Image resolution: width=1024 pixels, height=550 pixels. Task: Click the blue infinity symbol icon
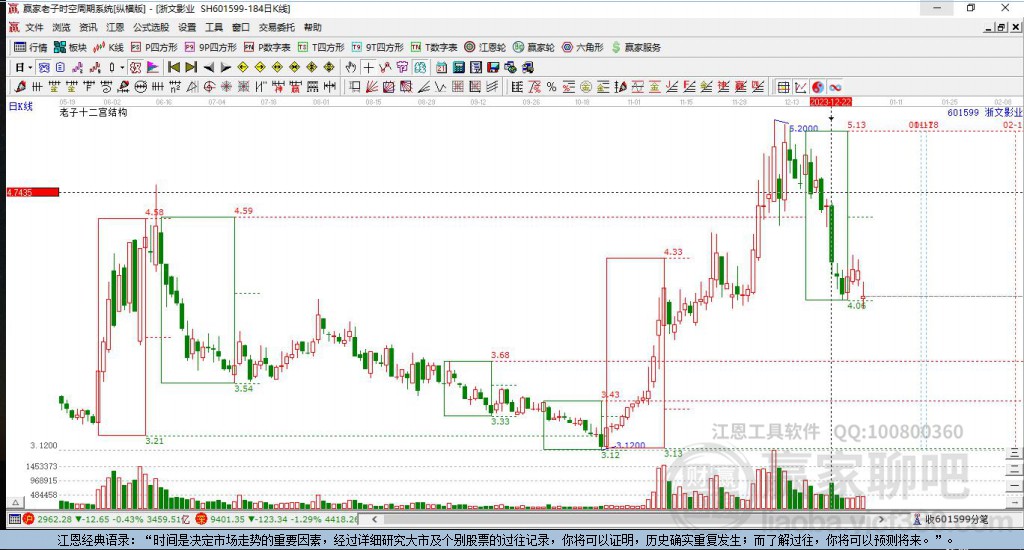835,87
